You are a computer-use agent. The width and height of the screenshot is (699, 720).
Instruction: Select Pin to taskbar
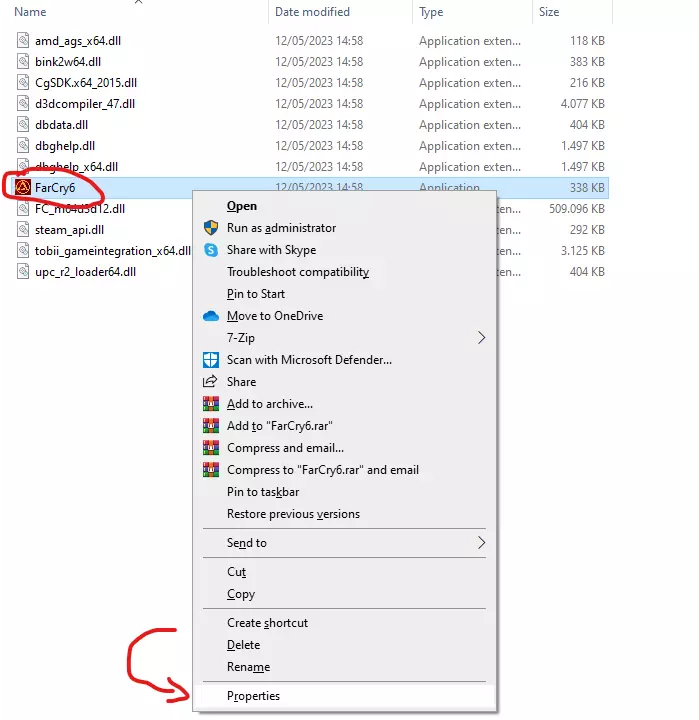click(344, 492)
